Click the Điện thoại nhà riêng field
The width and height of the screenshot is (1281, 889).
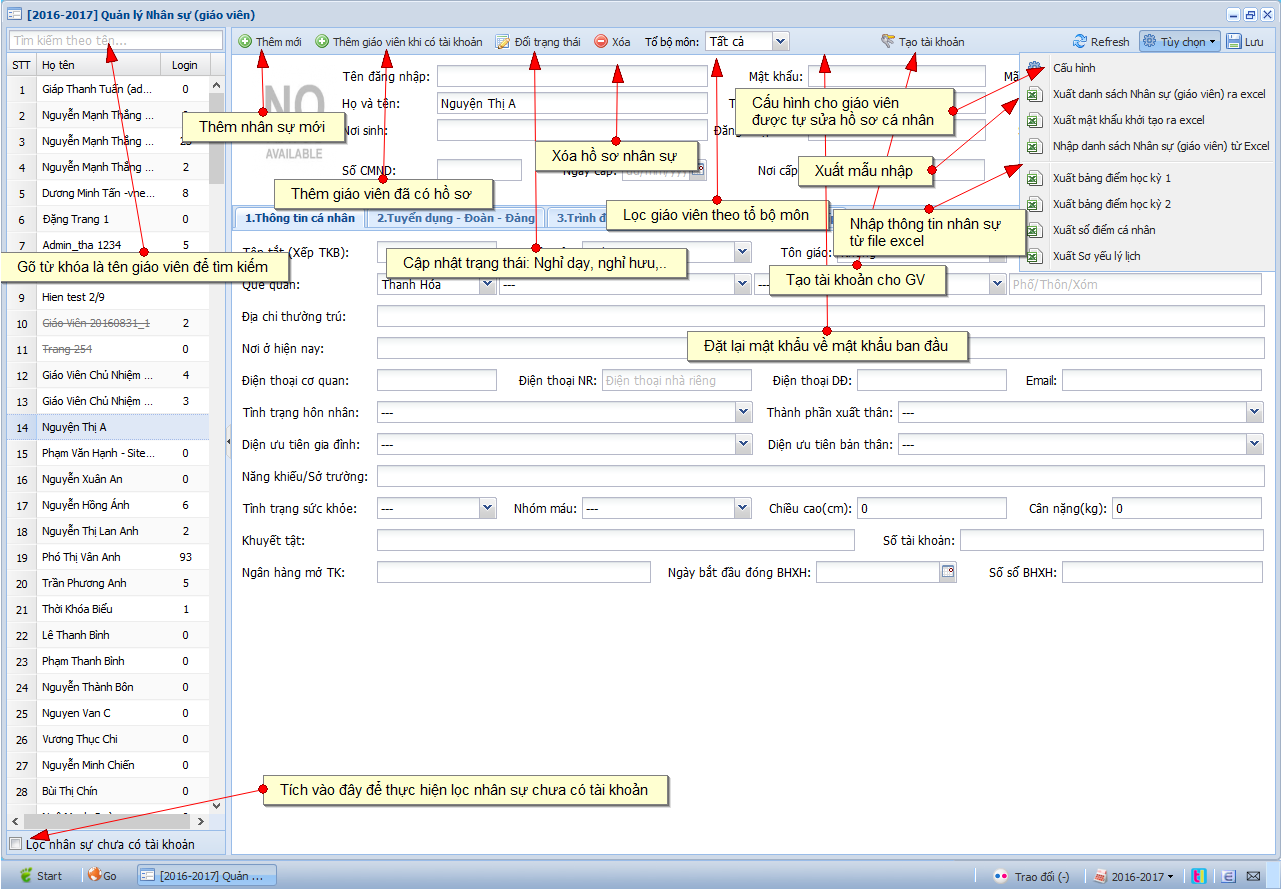coord(676,380)
